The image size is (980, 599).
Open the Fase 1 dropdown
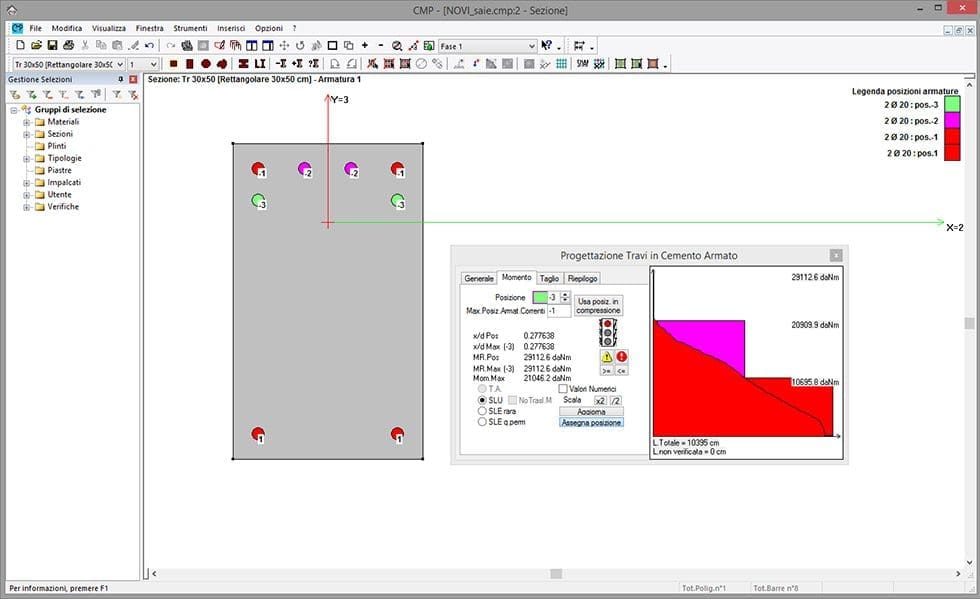[x=530, y=46]
